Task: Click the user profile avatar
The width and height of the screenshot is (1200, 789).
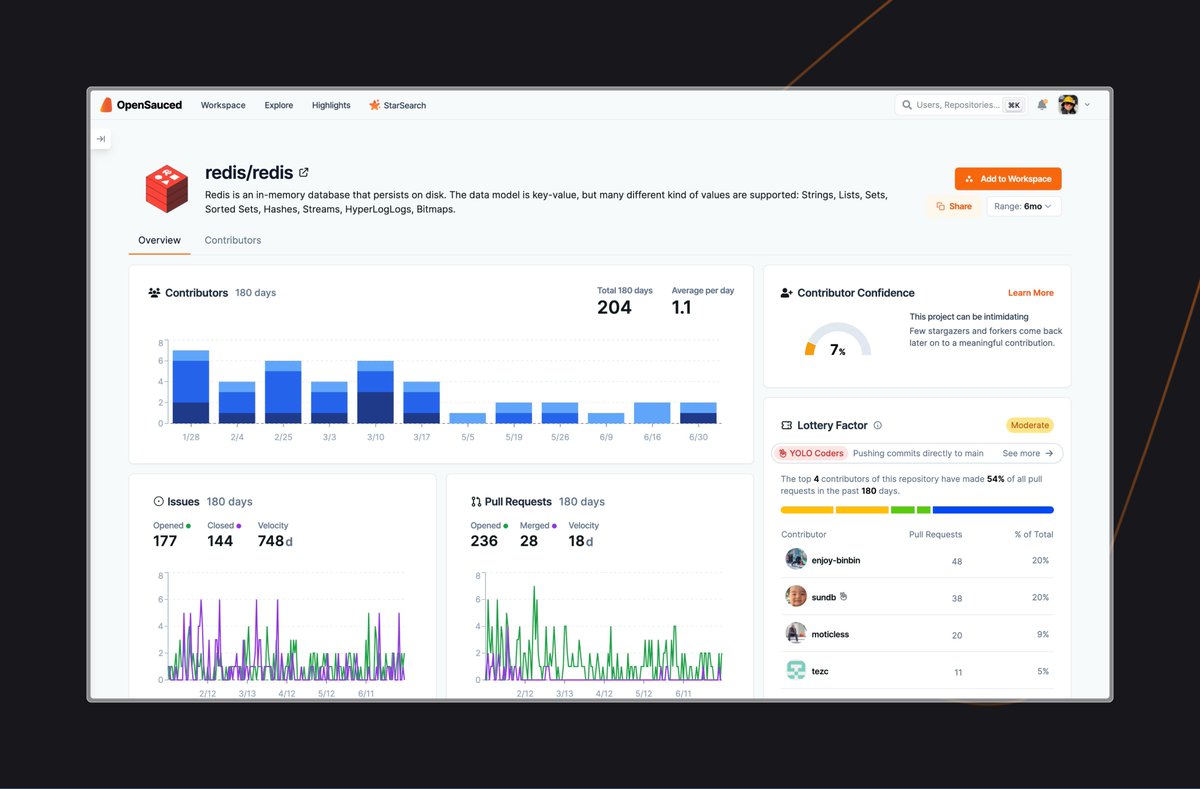Action: click(1068, 105)
